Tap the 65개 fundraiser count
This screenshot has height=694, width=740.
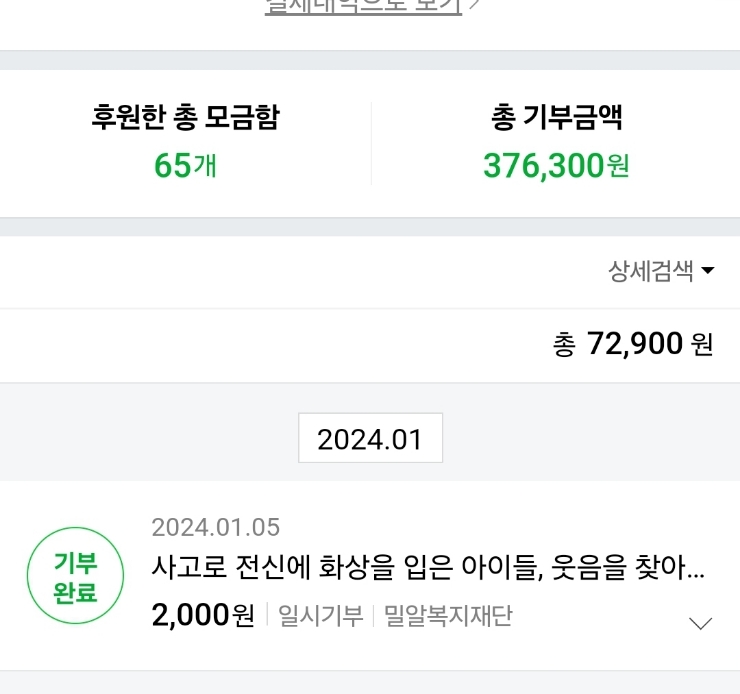click(x=185, y=166)
